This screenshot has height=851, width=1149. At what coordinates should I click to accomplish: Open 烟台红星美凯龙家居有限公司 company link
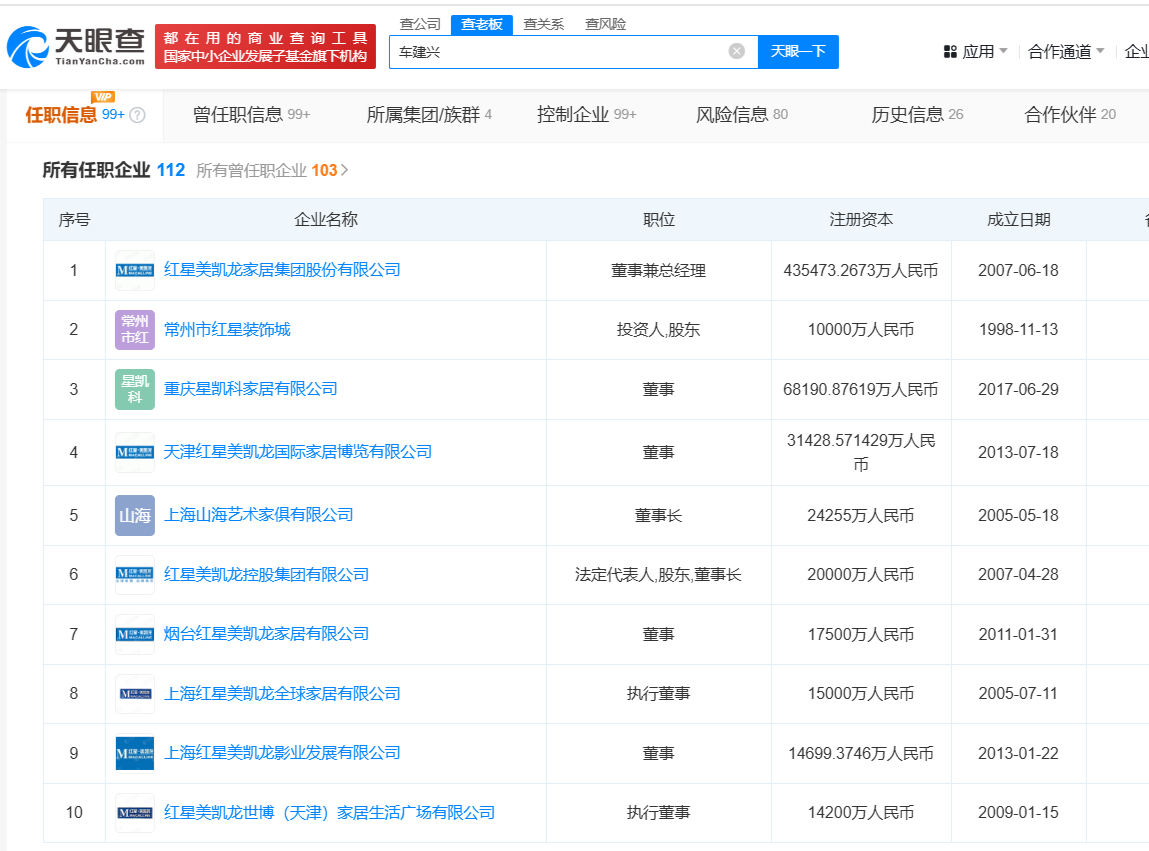pyautogui.click(x=266, y=634)
